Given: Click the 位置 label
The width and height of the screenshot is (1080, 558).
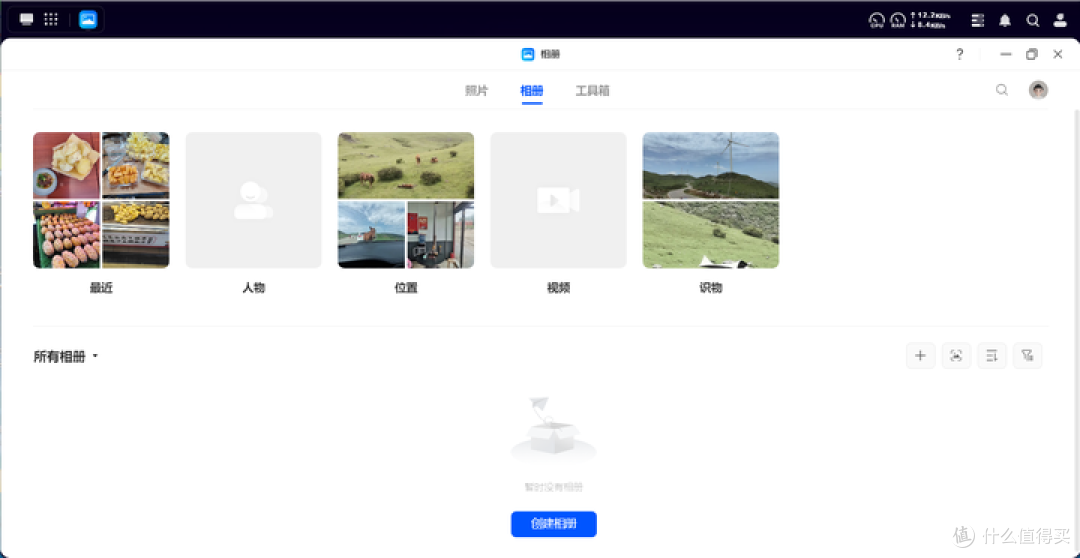Looking at the screenshot, I should point(406,288).
